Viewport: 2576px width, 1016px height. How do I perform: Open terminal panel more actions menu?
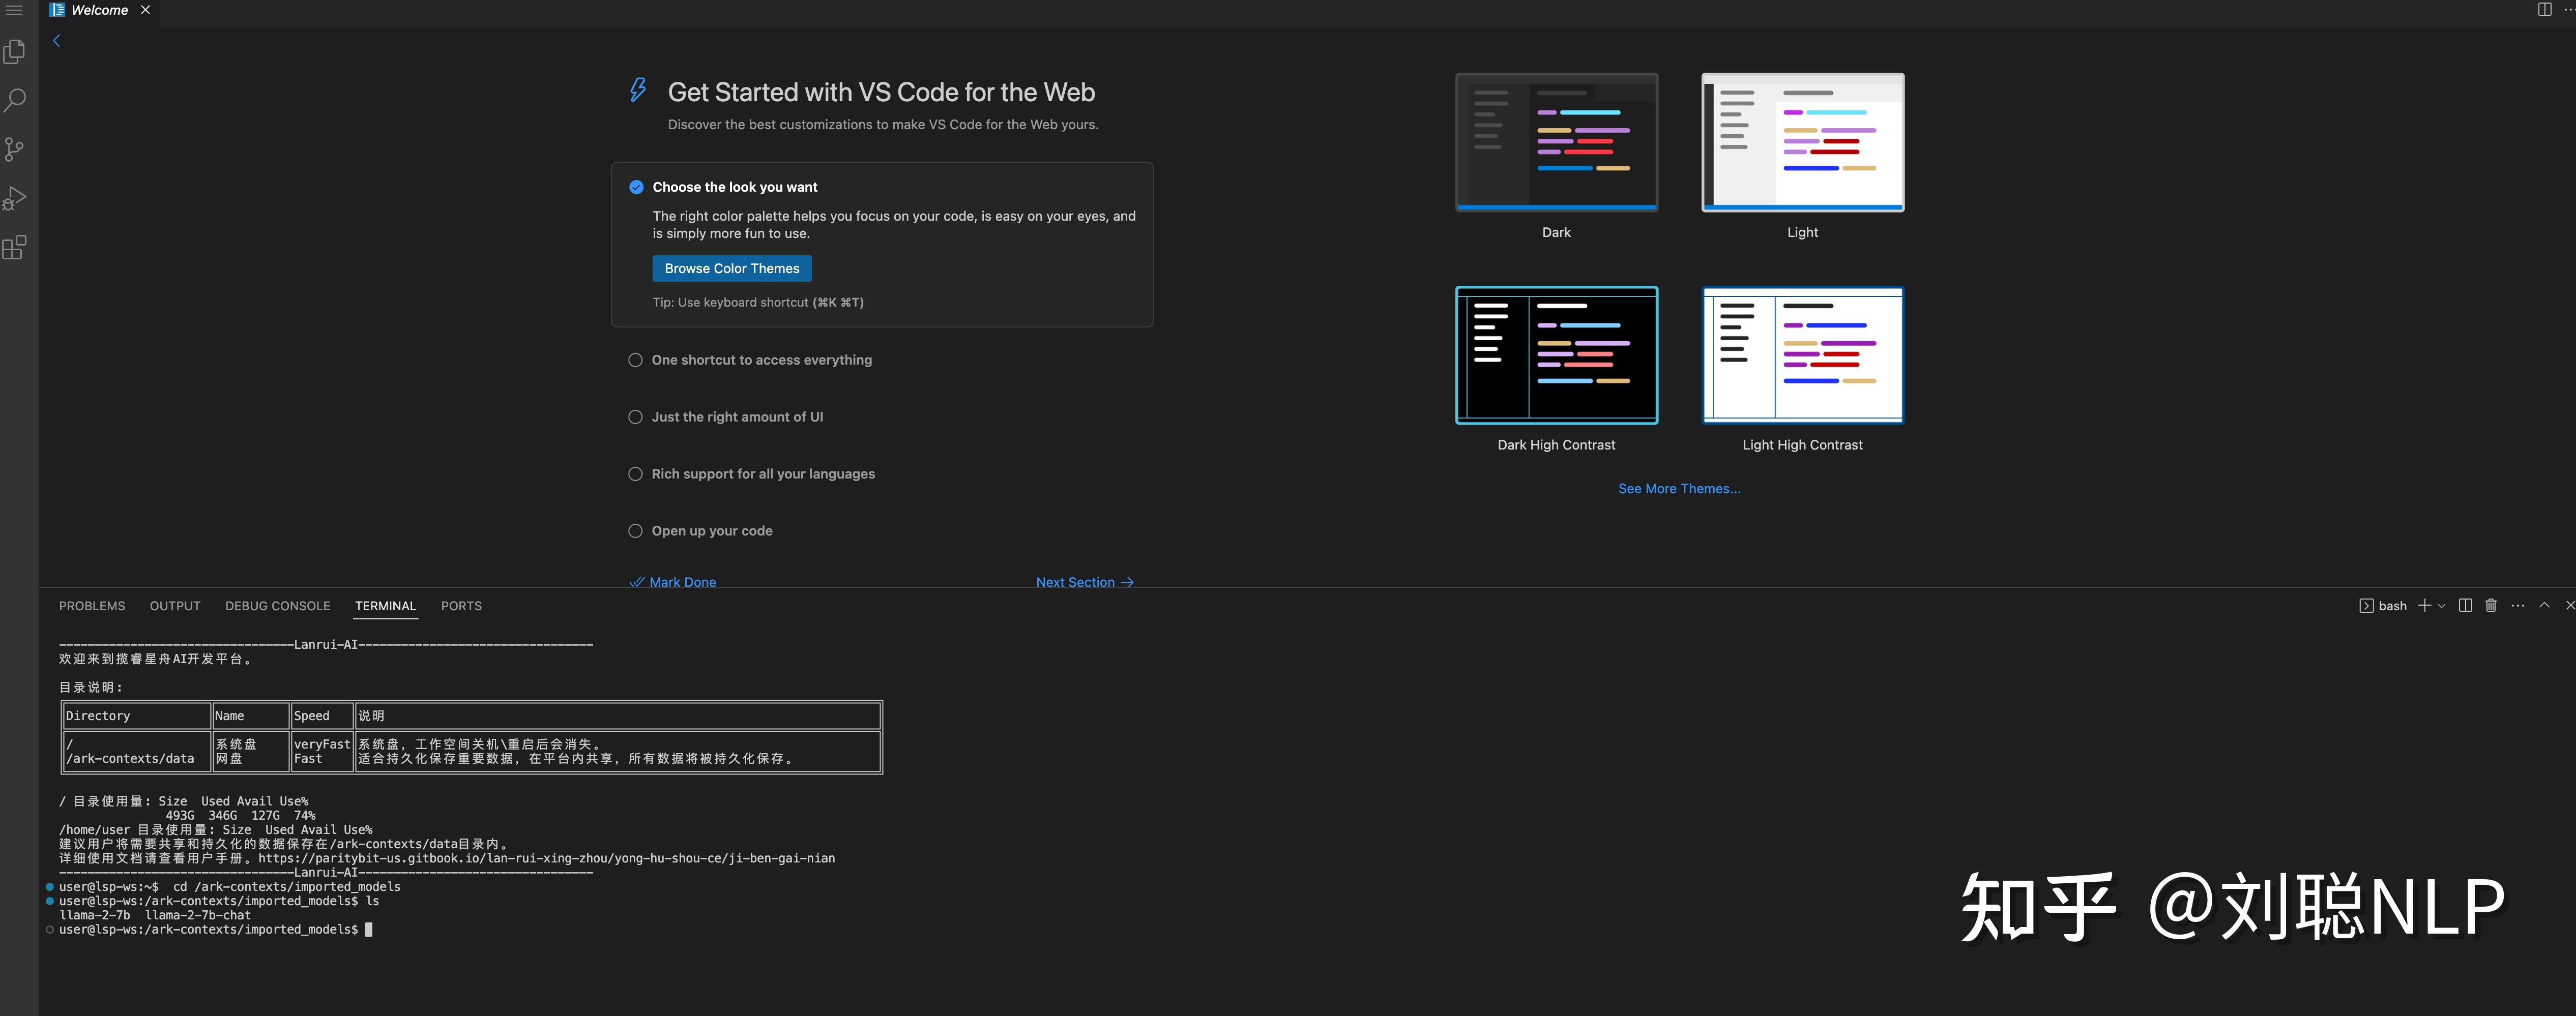pyautogui.click(x=2518, y=606)
